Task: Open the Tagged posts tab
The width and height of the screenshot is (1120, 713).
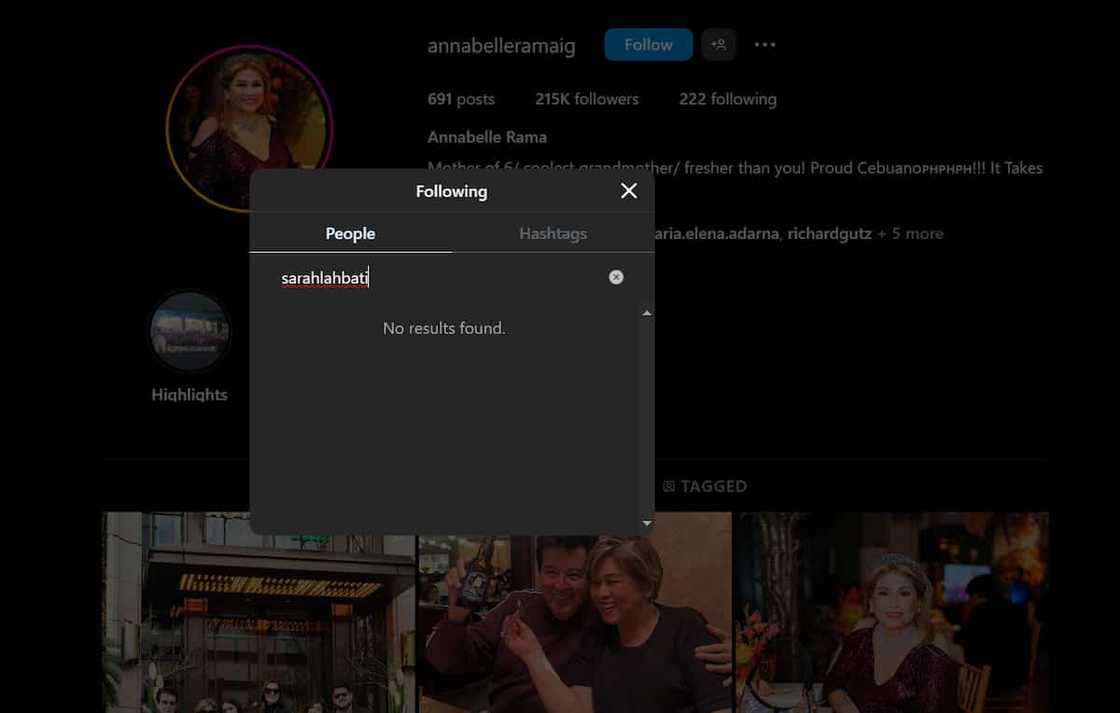Action: [x=704, y=486]
